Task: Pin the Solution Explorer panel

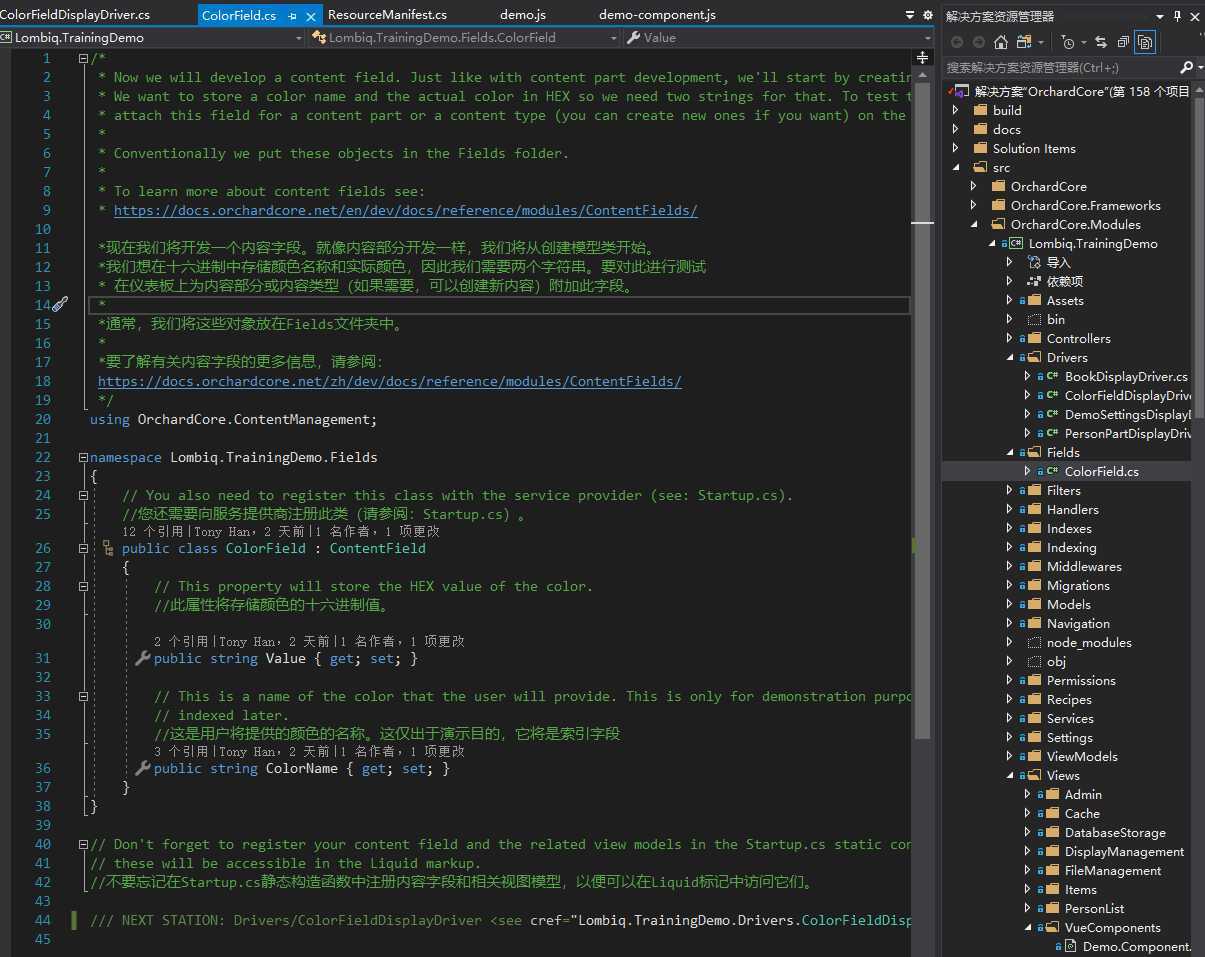Action: (x=1178, y=16)
